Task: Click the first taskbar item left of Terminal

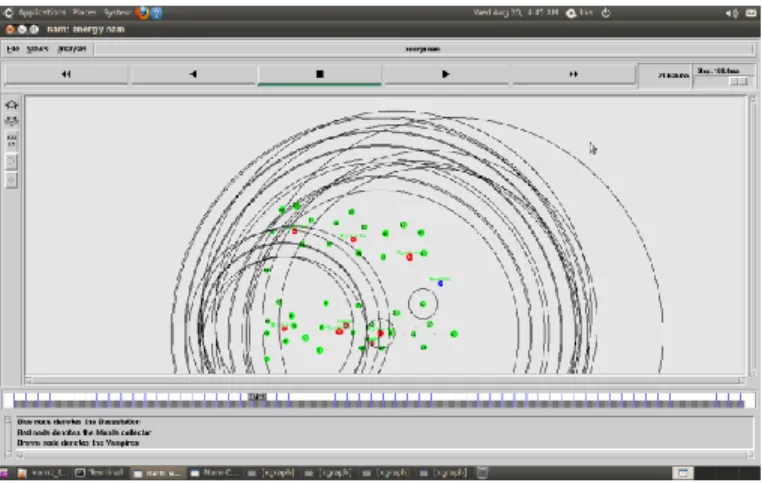Action: [44, 472]
